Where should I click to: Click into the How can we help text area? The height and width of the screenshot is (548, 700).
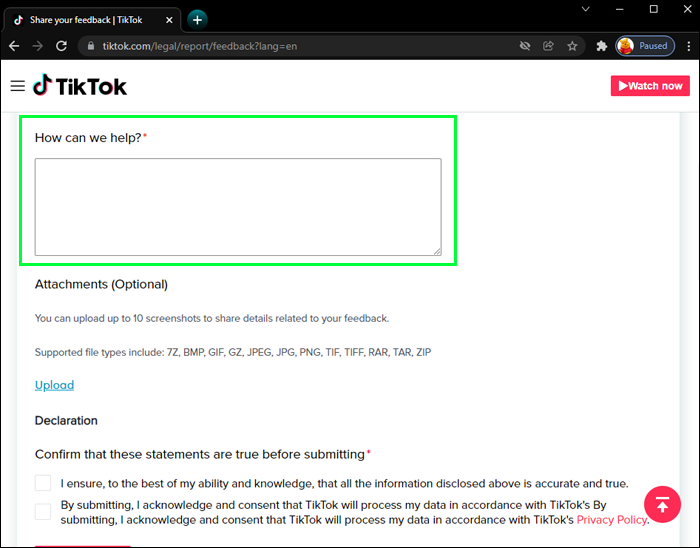click(238, 207)
